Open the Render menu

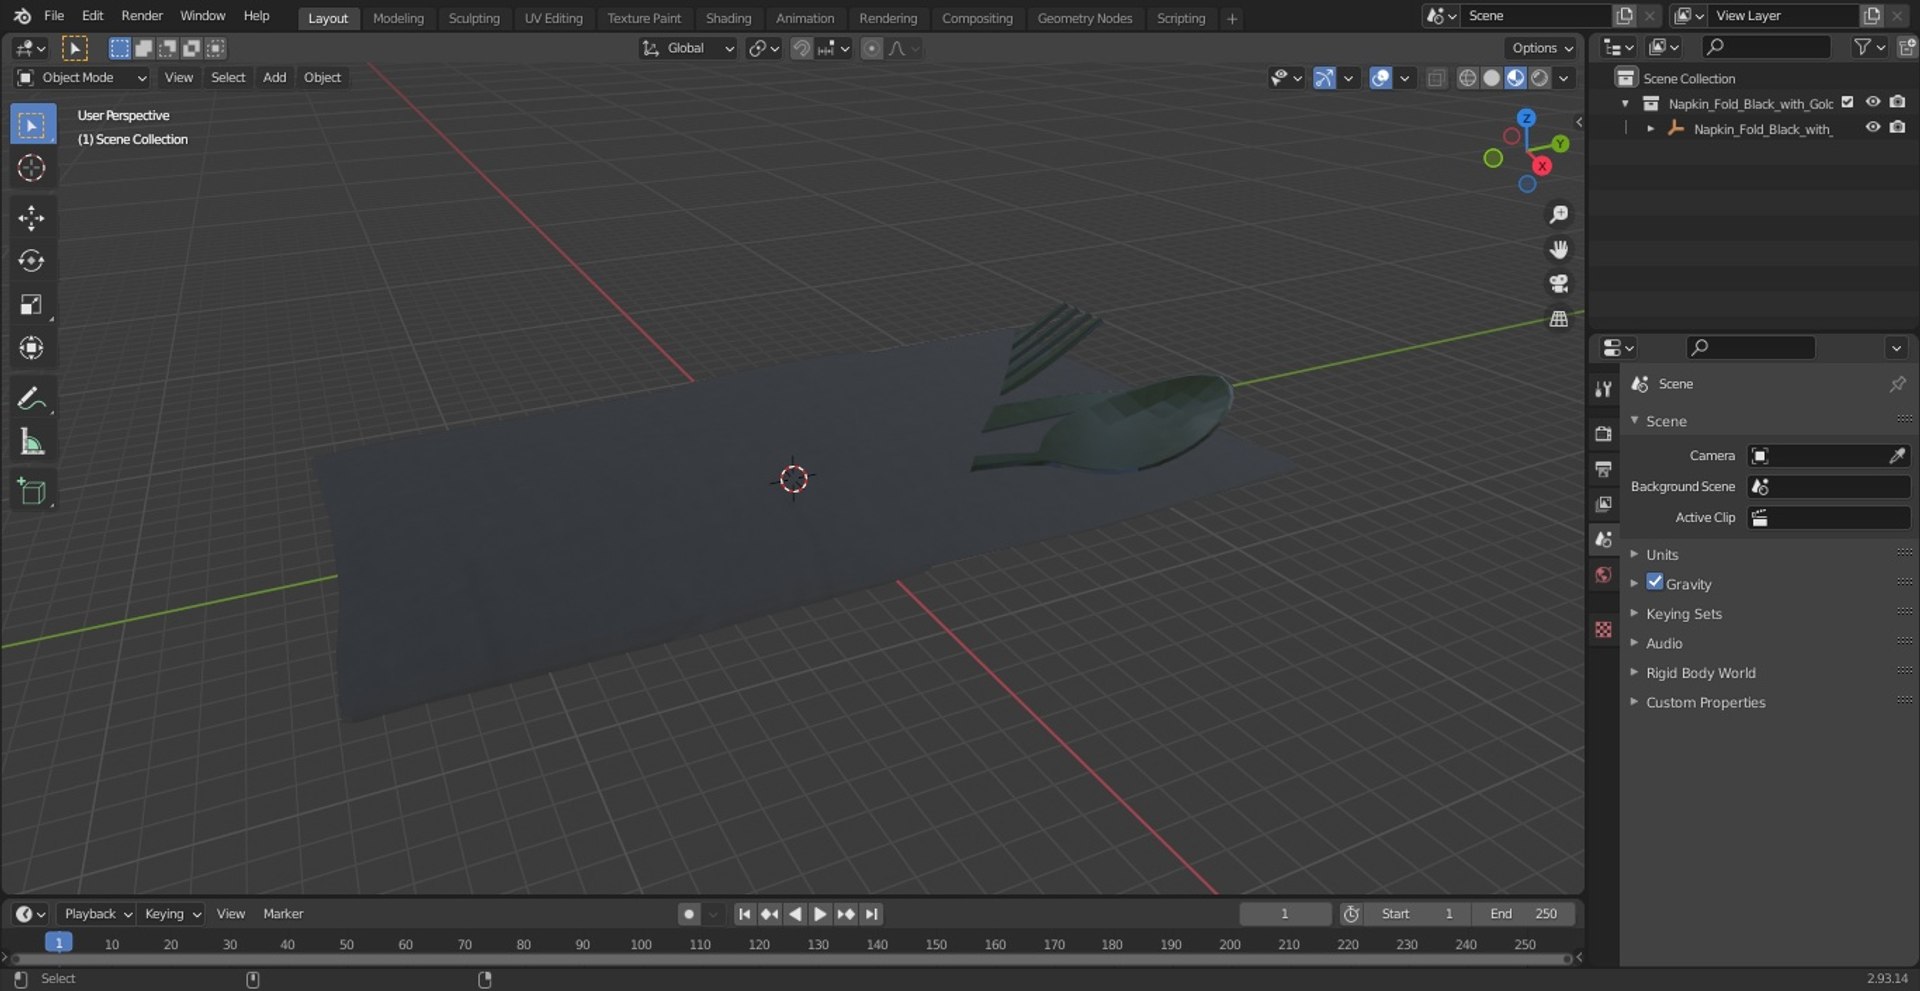click(x=142, y=16)
